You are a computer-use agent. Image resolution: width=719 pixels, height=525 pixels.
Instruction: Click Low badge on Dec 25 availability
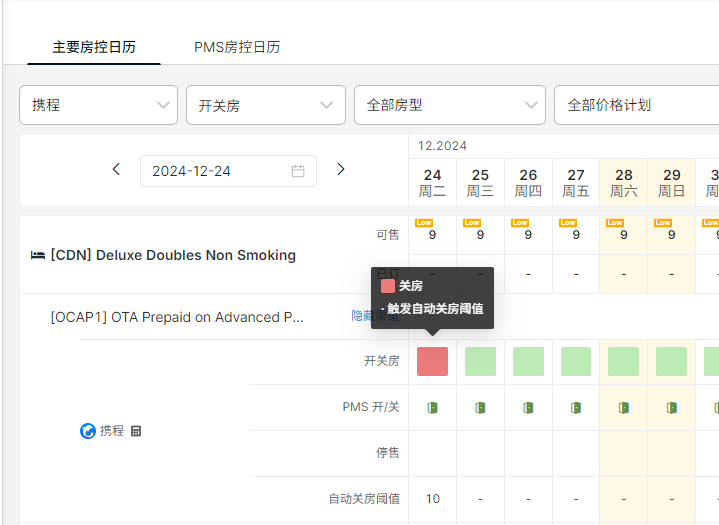(472, 223)
